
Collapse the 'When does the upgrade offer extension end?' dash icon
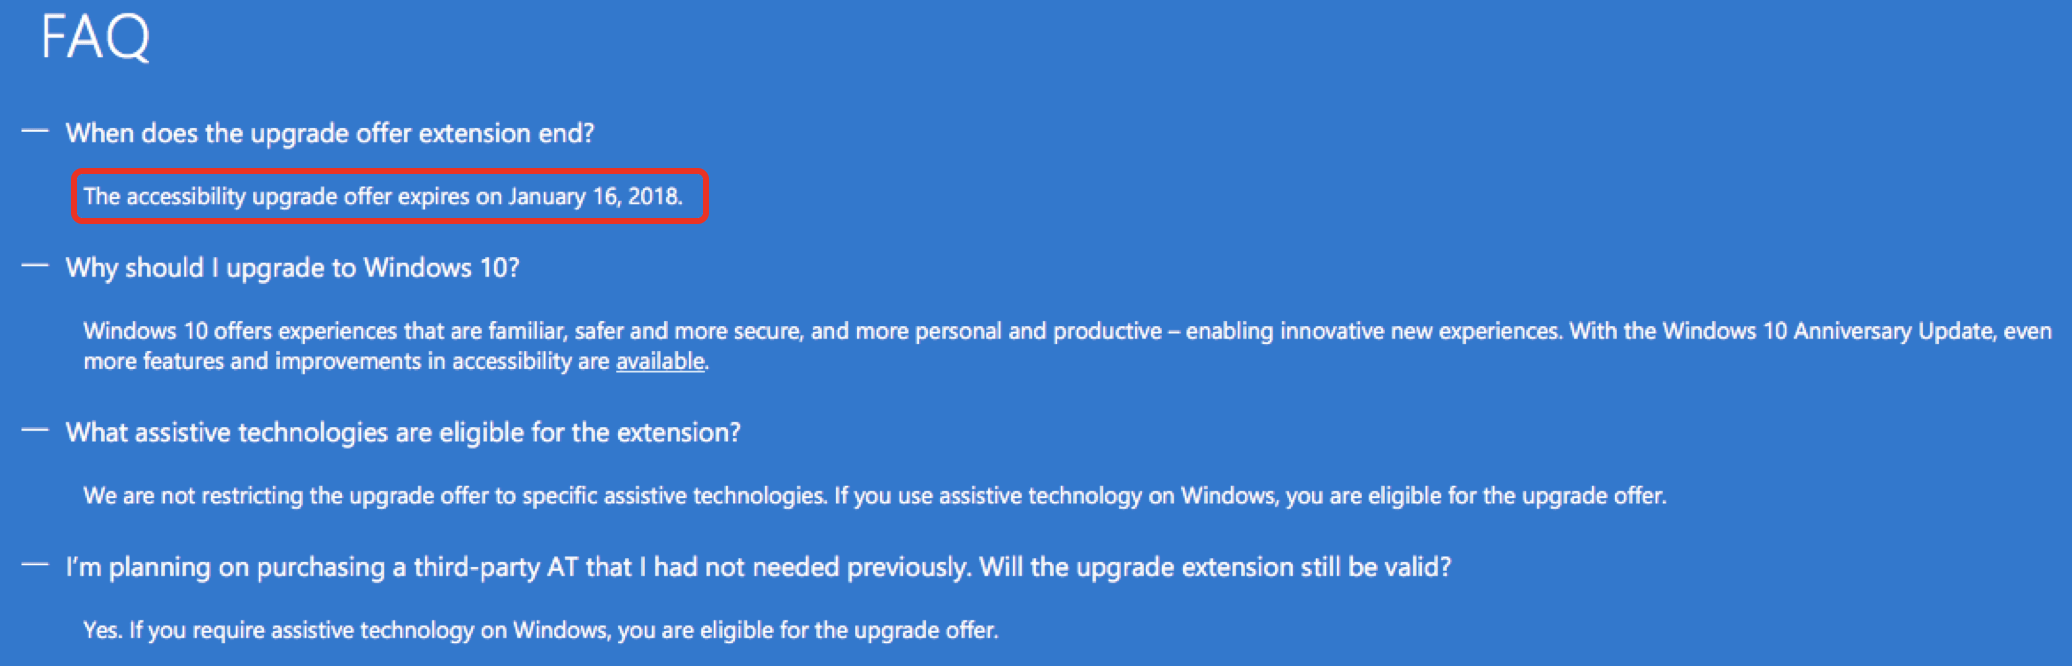[35, 131]
